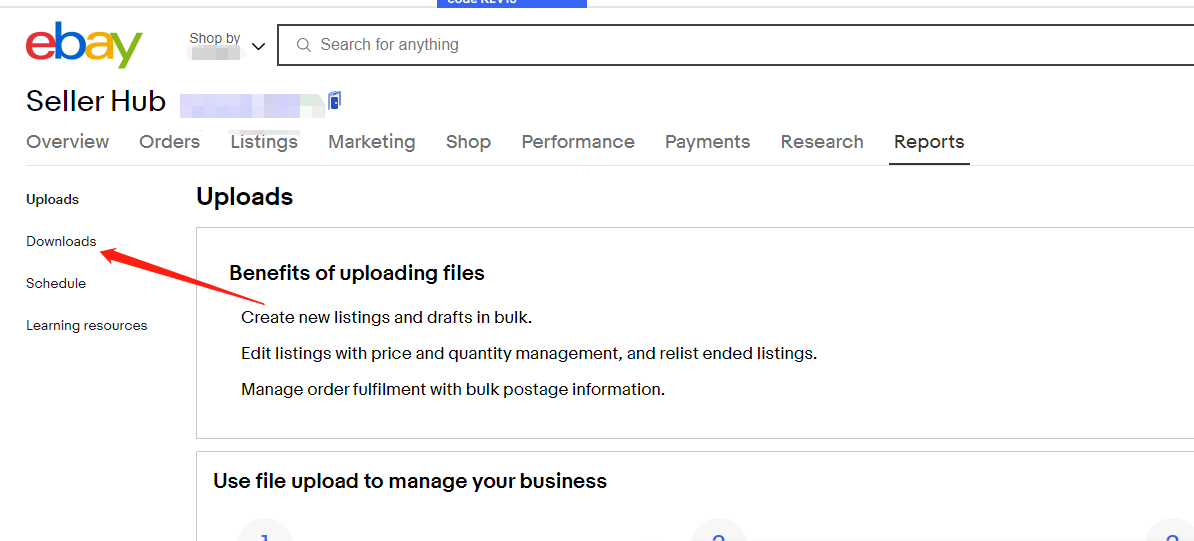
Task: Click the Seller Hub title
Action: click(x=96, y=101)
